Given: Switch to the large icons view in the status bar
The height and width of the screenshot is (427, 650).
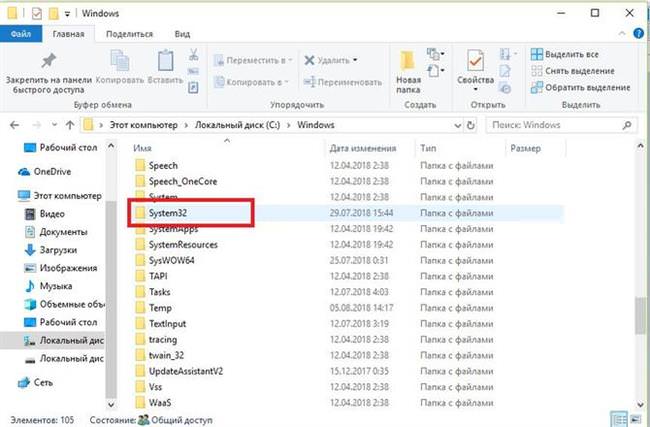Looking at the screenshot, I should [635, 419].
